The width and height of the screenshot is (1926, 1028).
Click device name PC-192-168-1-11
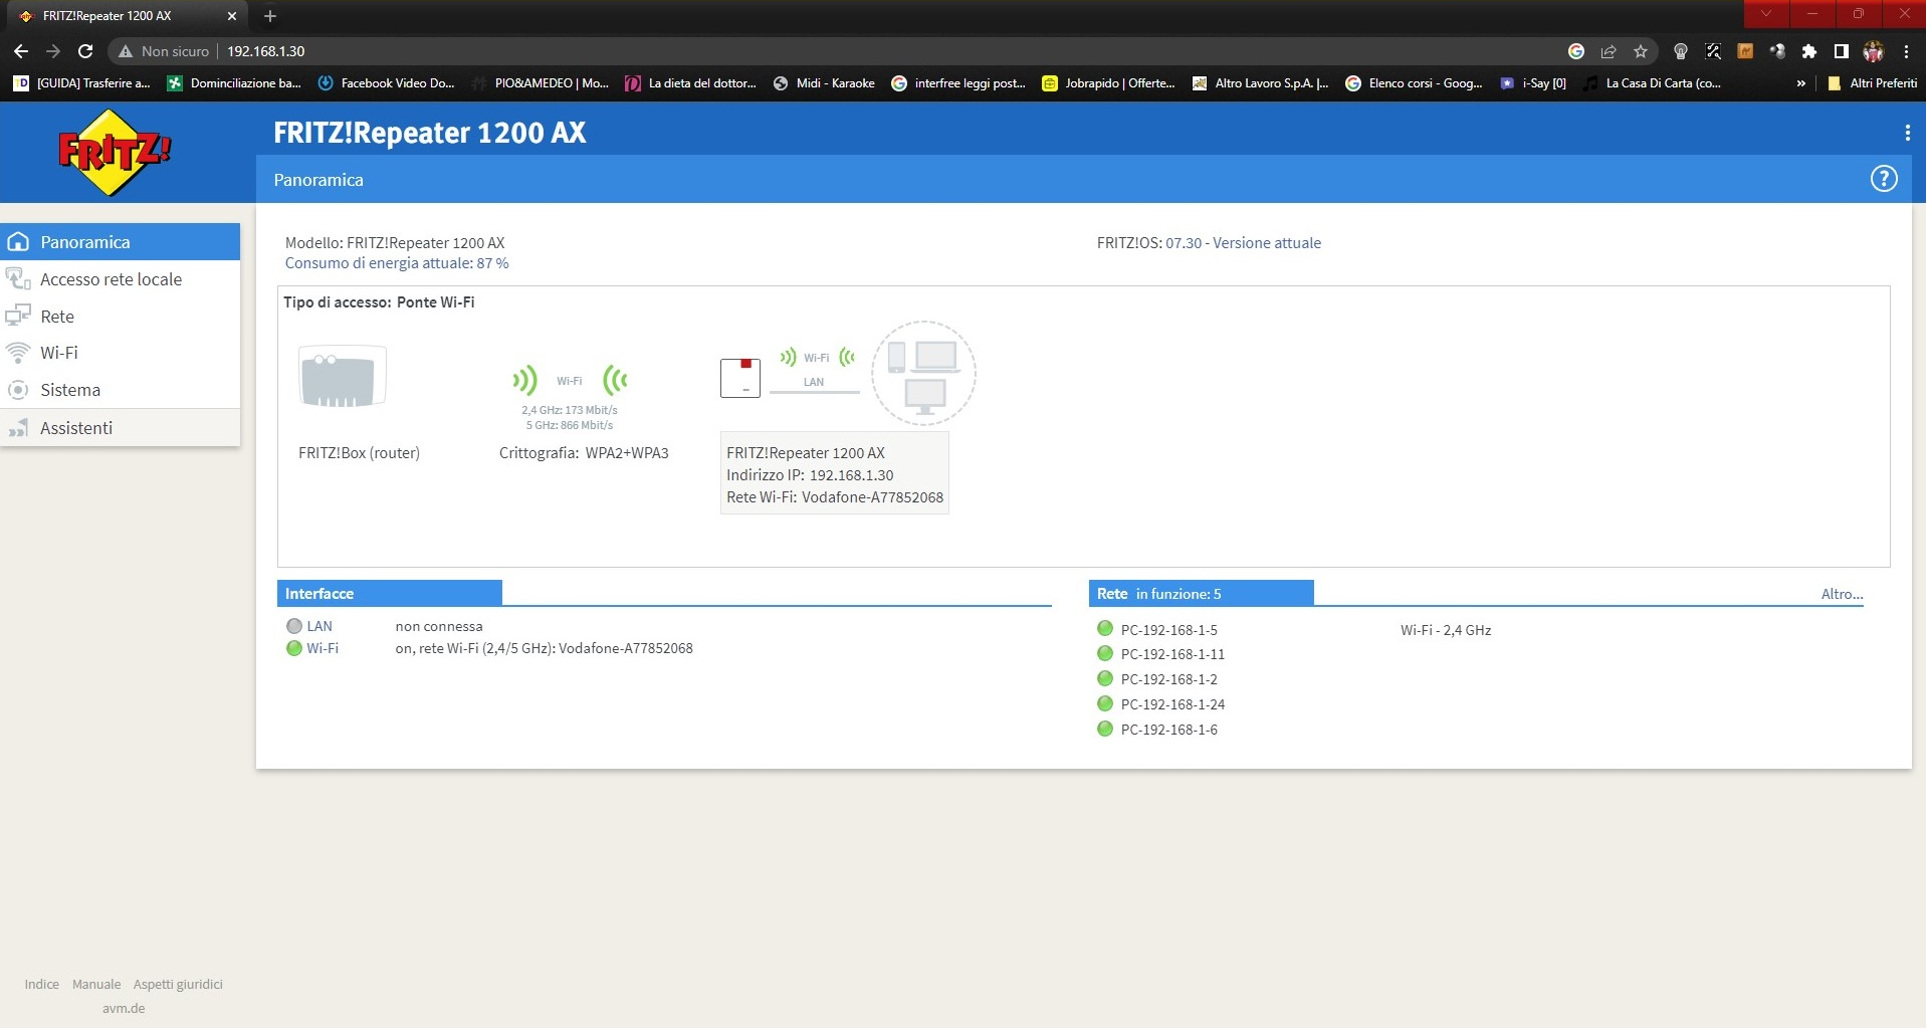coord(1173,654)
